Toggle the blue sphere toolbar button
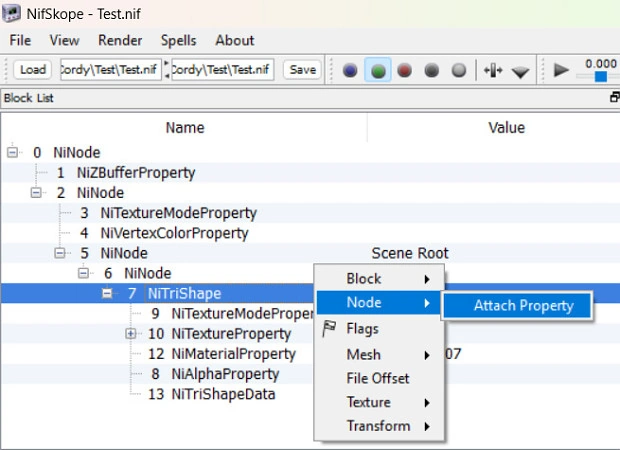Viewport: 620px width, 450px height. (350, 70)
